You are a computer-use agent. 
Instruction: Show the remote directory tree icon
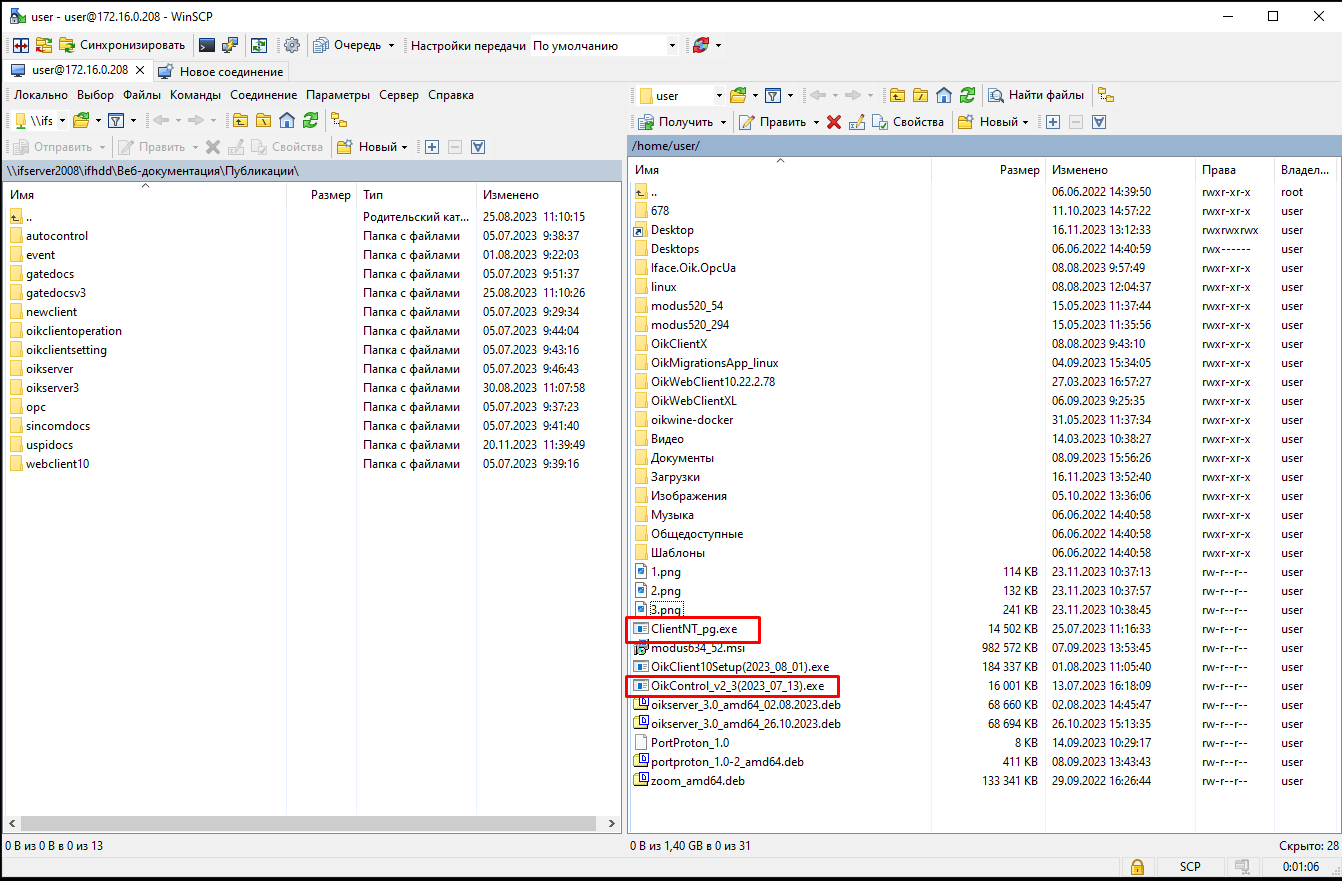[1105, 95]
